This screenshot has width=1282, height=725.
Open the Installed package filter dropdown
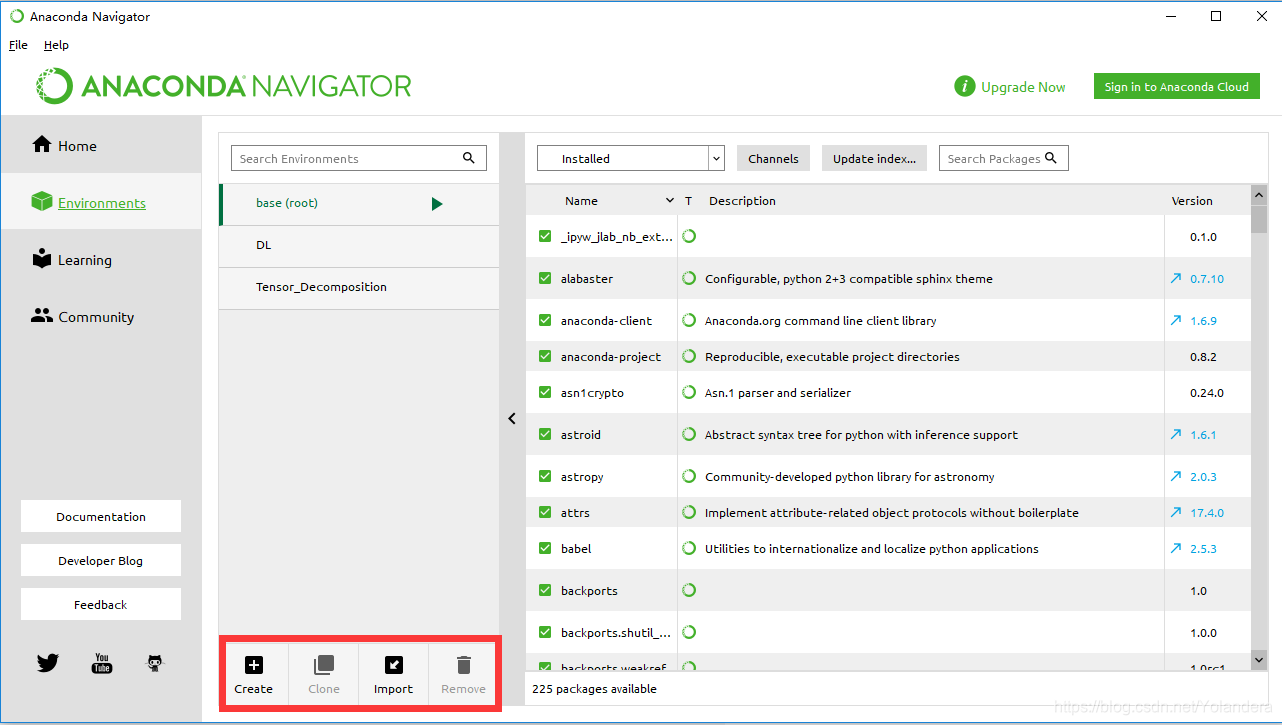pos(630,158)
